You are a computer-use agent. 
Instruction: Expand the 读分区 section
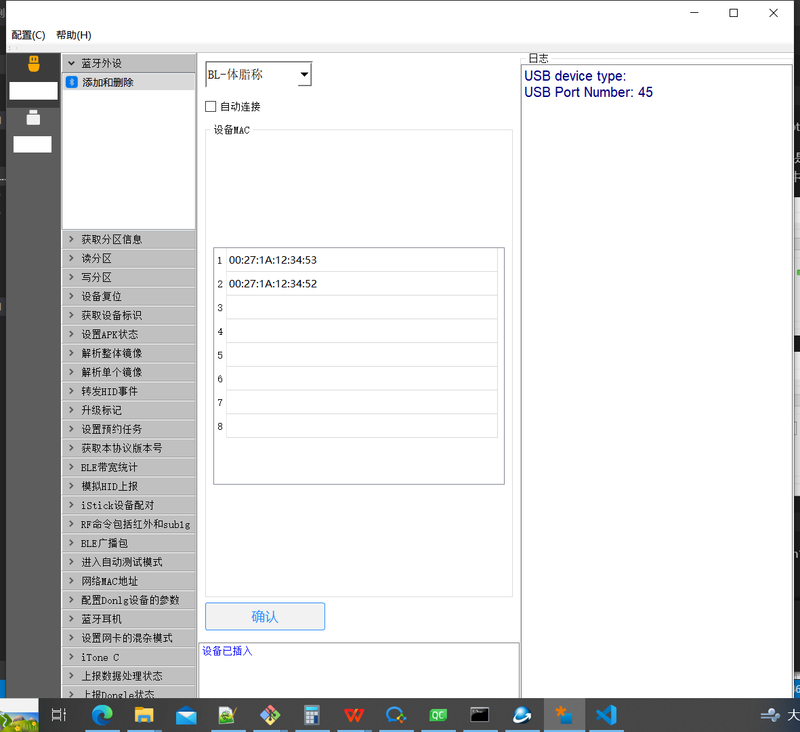[129, 258]
